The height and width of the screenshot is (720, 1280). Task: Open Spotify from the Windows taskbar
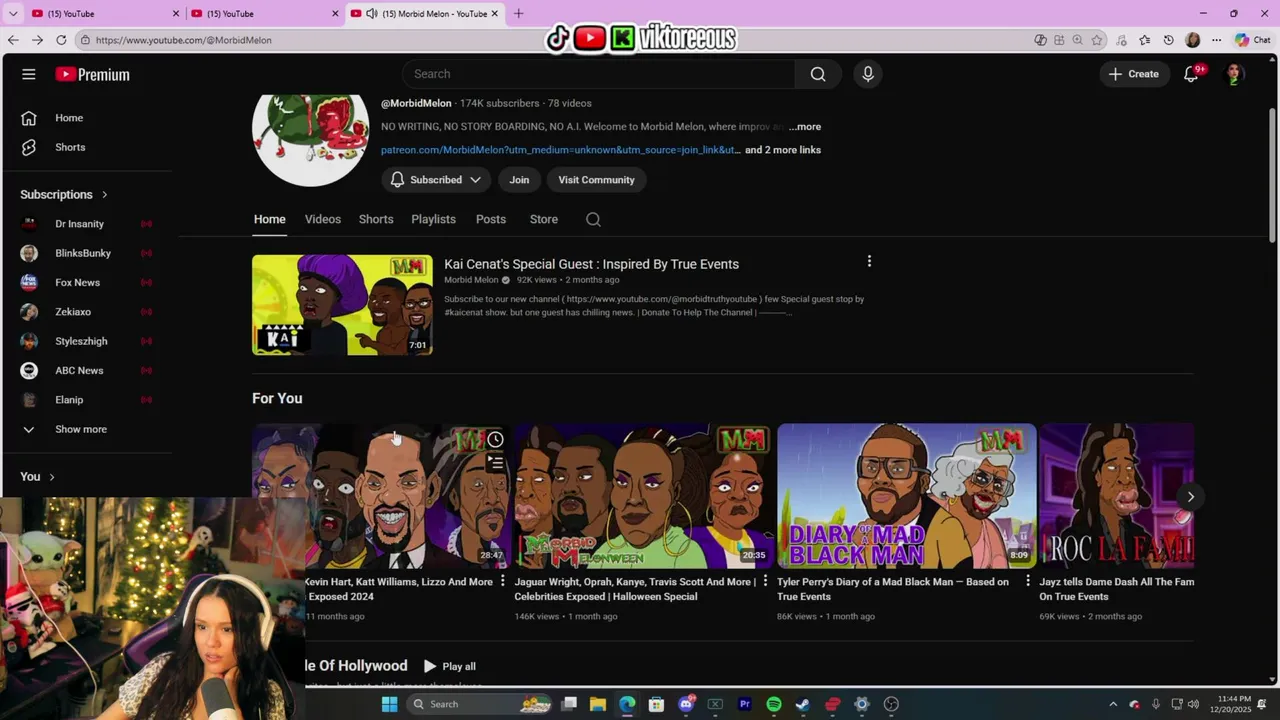pyautogui.click(x=774, y=704)
